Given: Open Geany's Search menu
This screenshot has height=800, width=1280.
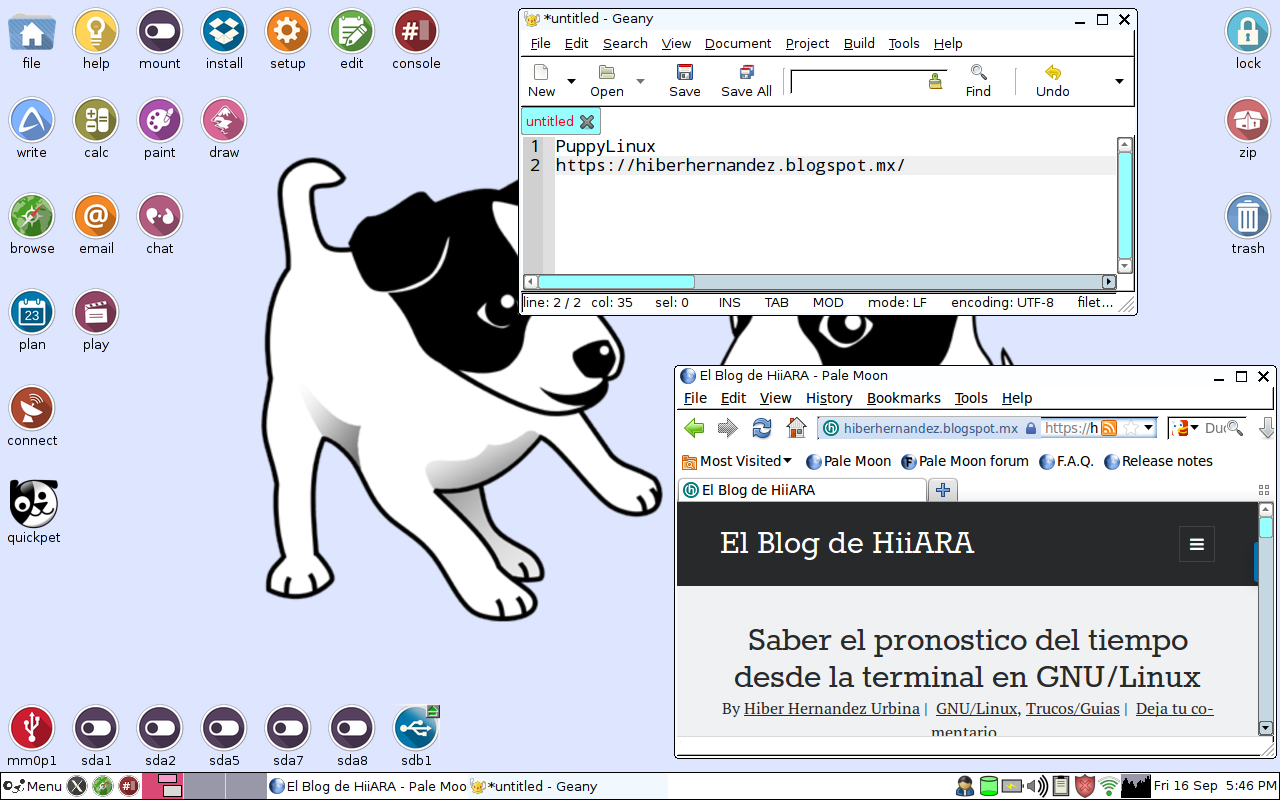Looking at the screenshot, I should [x=625, y=43].
